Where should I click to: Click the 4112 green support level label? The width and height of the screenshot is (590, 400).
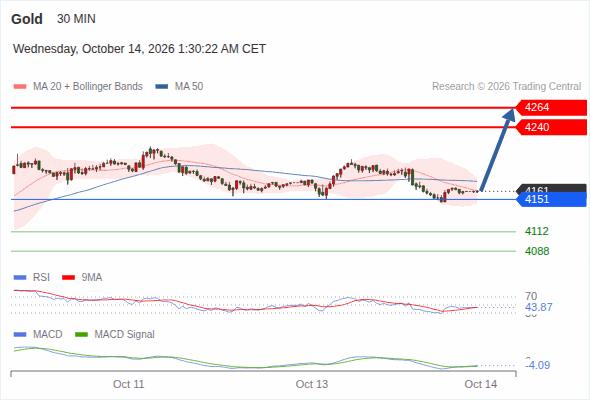click(537, 231)
